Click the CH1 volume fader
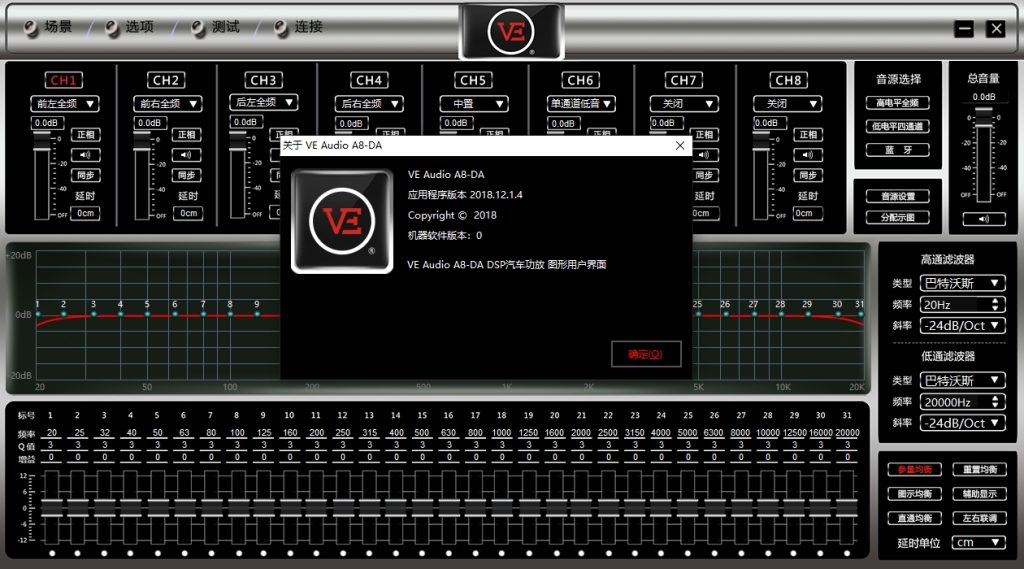Image resolution: width=1024 pixels, height=569 pixels. pyautogui.click(x=41, y=142)
